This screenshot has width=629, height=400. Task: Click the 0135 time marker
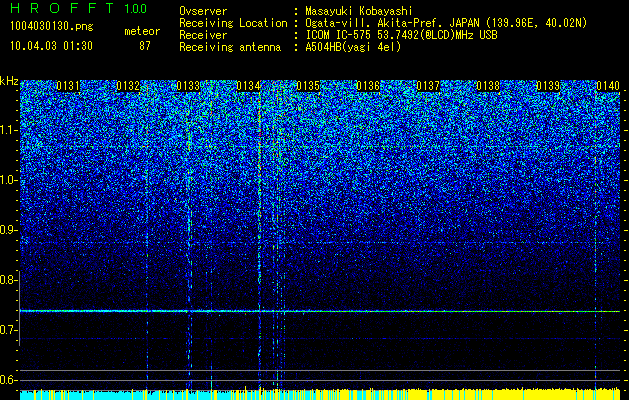pos(308,86)
